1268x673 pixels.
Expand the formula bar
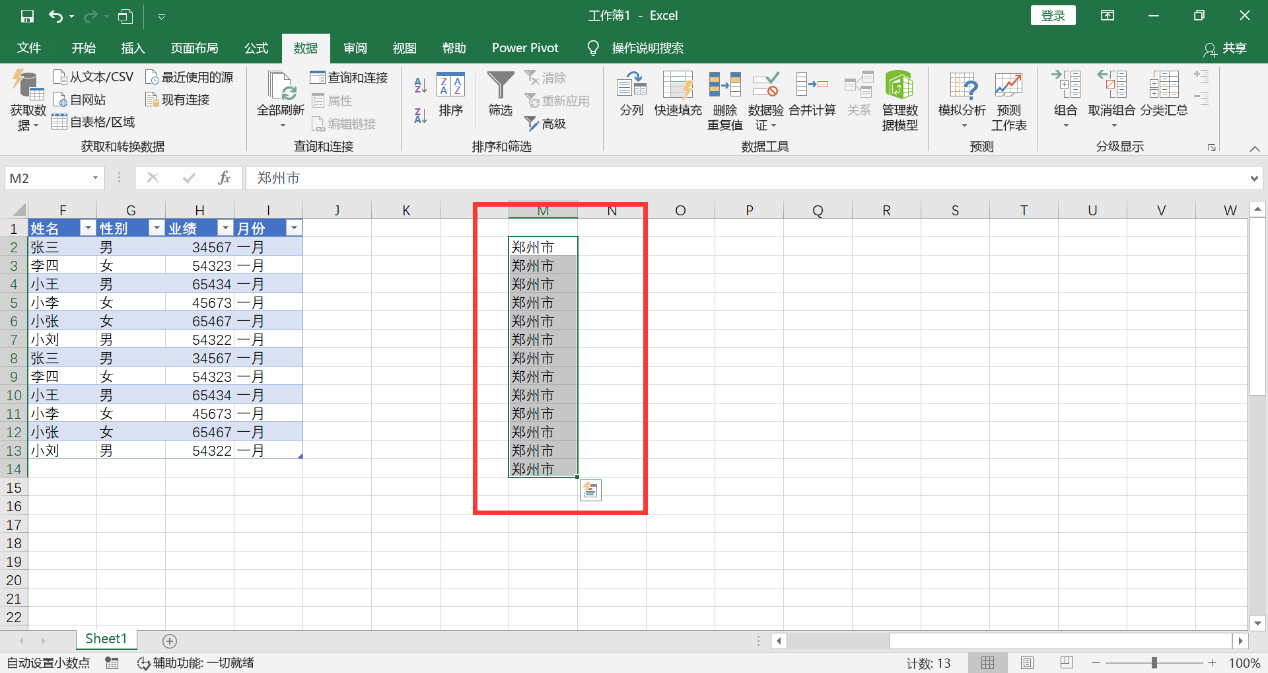1255,178
